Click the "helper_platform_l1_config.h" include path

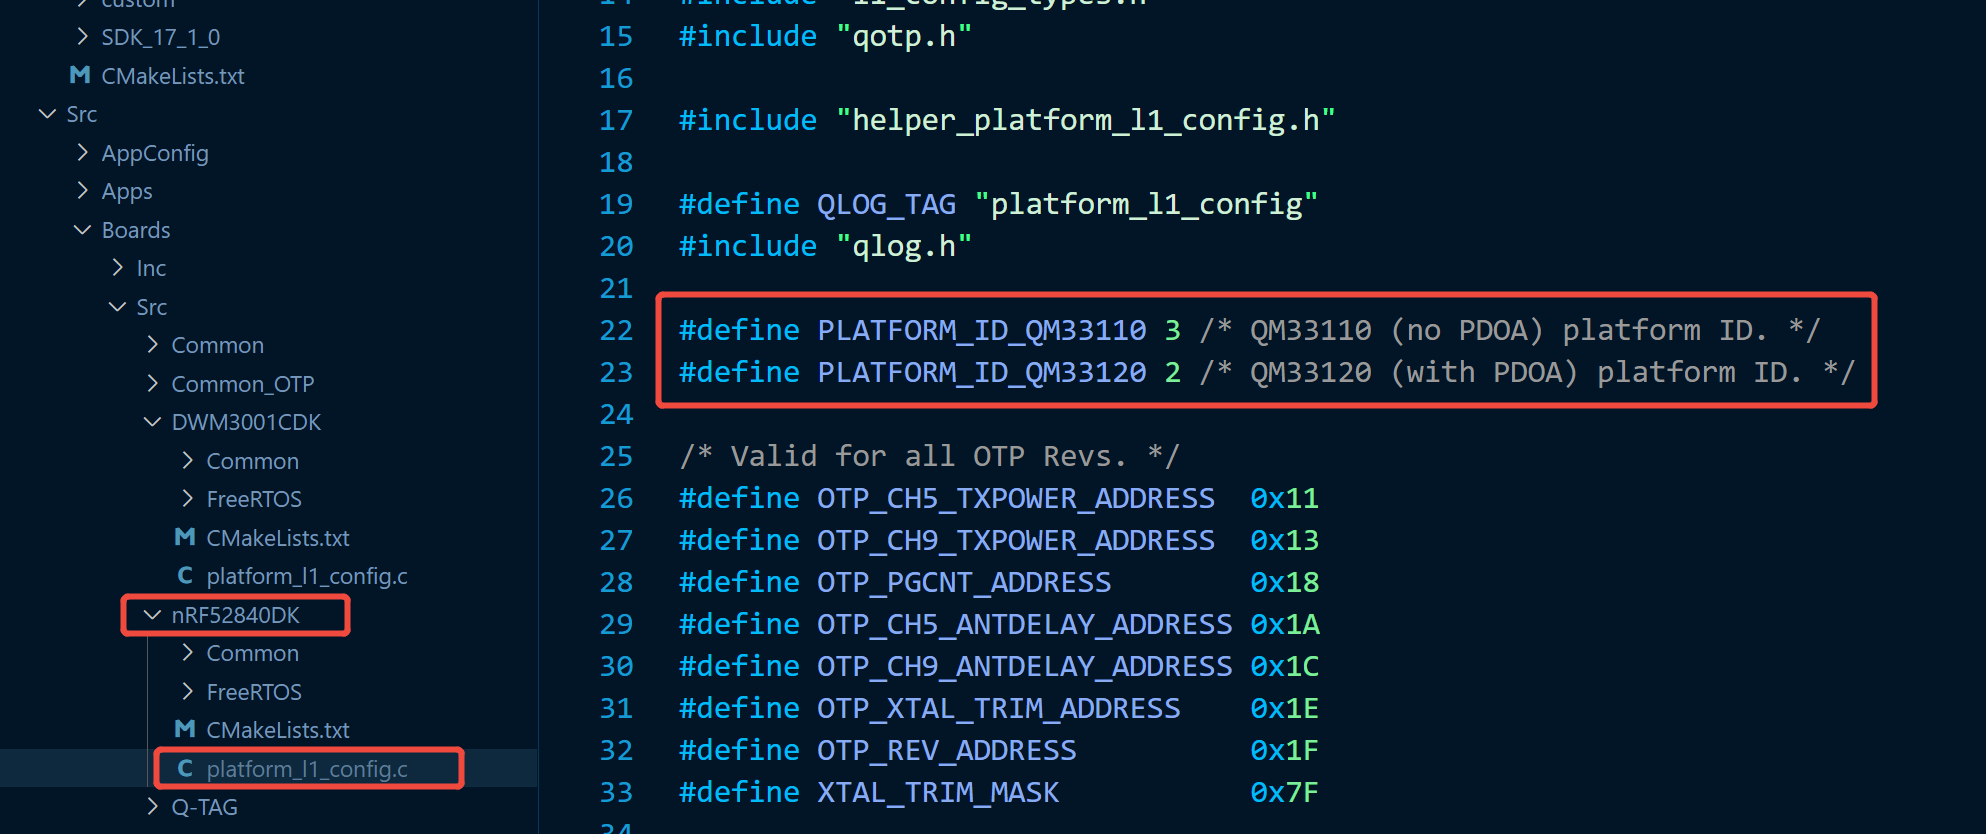pos(1085,120)
